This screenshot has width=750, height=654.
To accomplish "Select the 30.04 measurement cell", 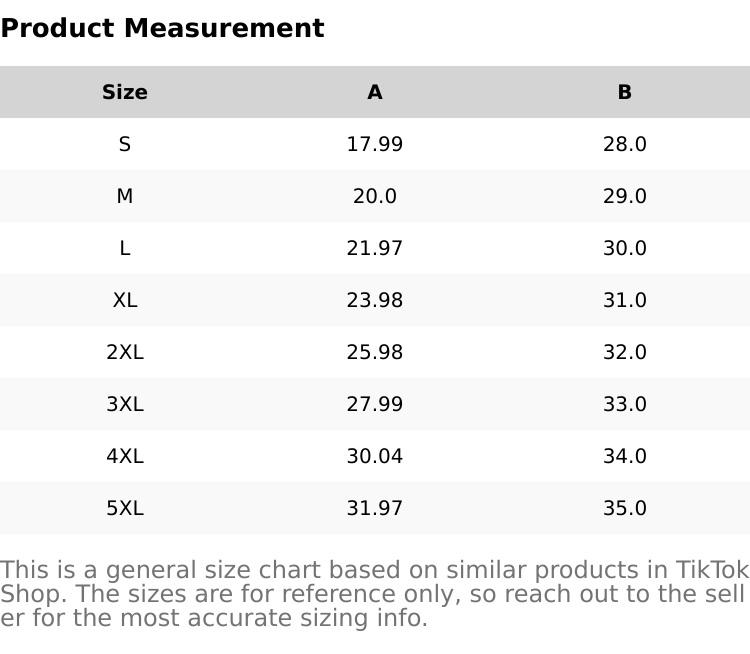I will coord(375,456).
